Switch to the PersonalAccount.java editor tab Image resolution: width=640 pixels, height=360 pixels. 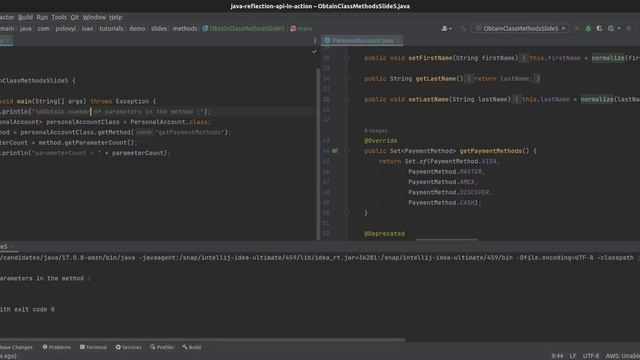click(x=362, y=40)
